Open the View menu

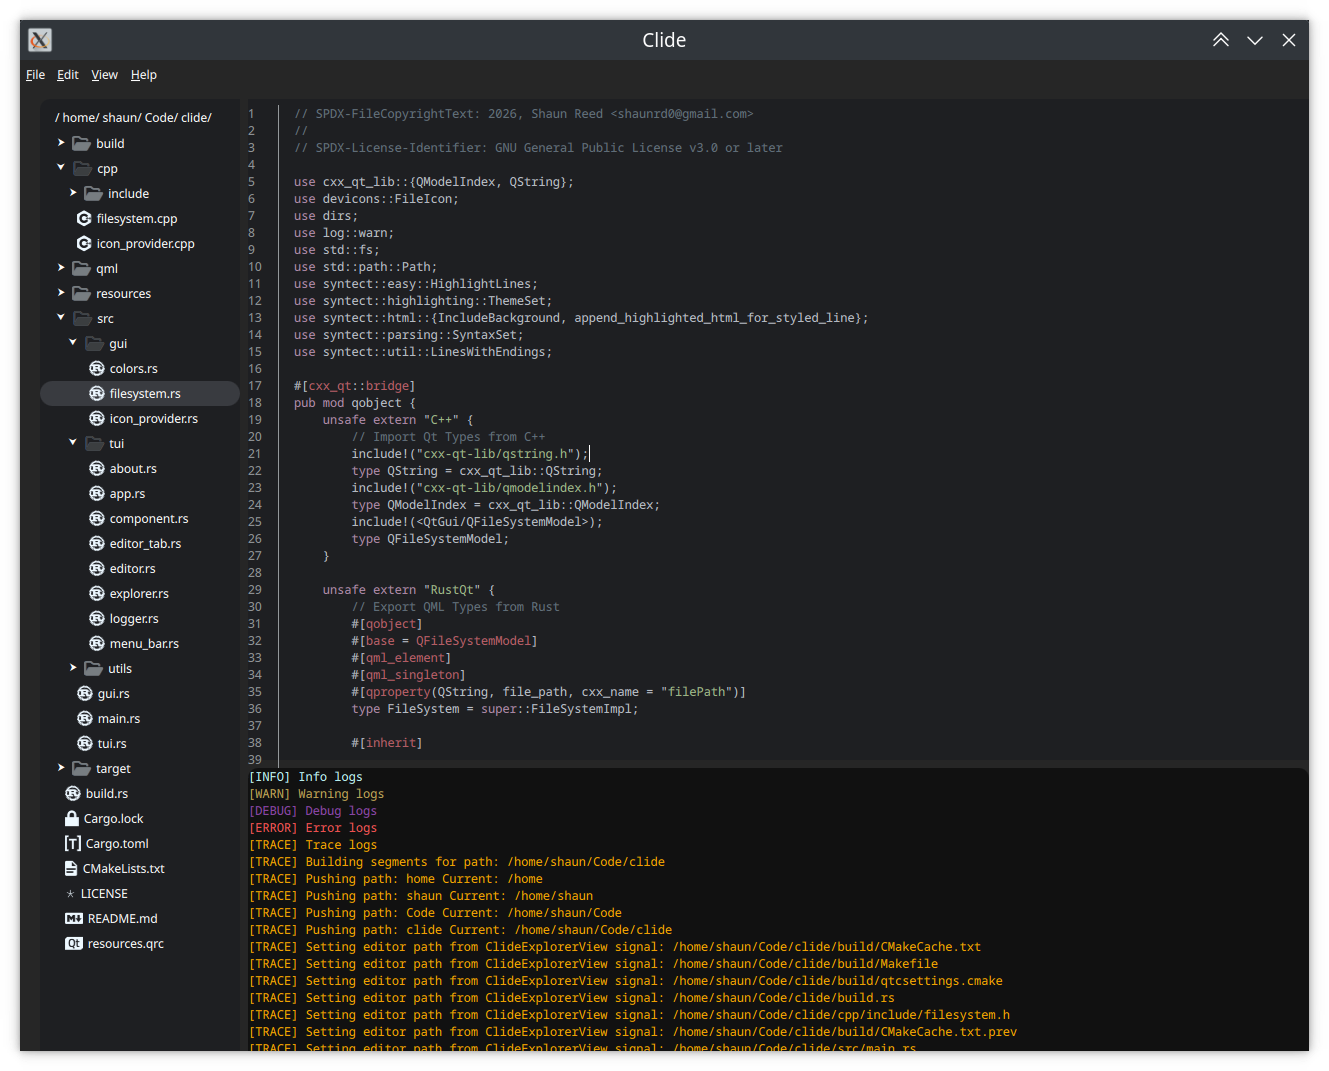pos(104,75)
